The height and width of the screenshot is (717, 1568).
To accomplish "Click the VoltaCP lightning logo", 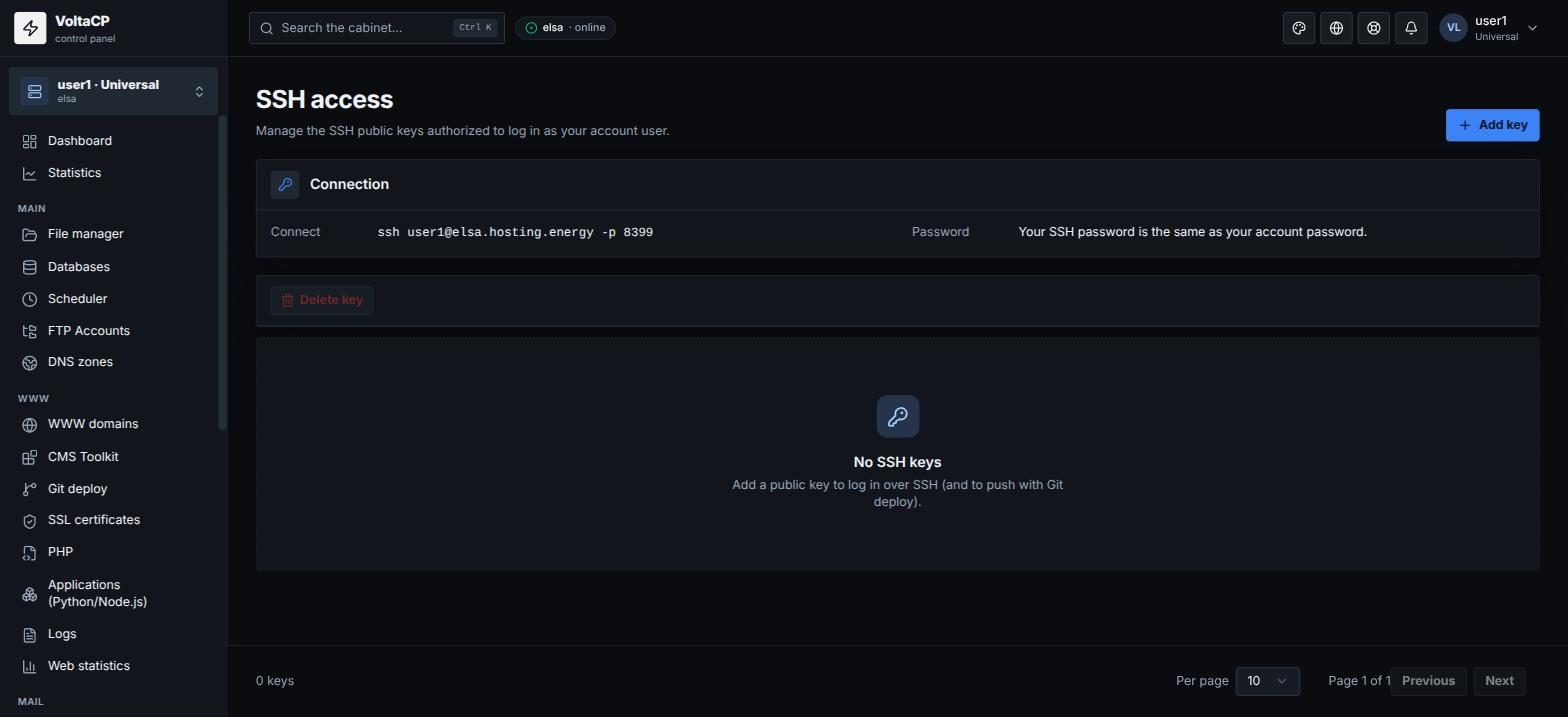I will [x=30, y=28].
